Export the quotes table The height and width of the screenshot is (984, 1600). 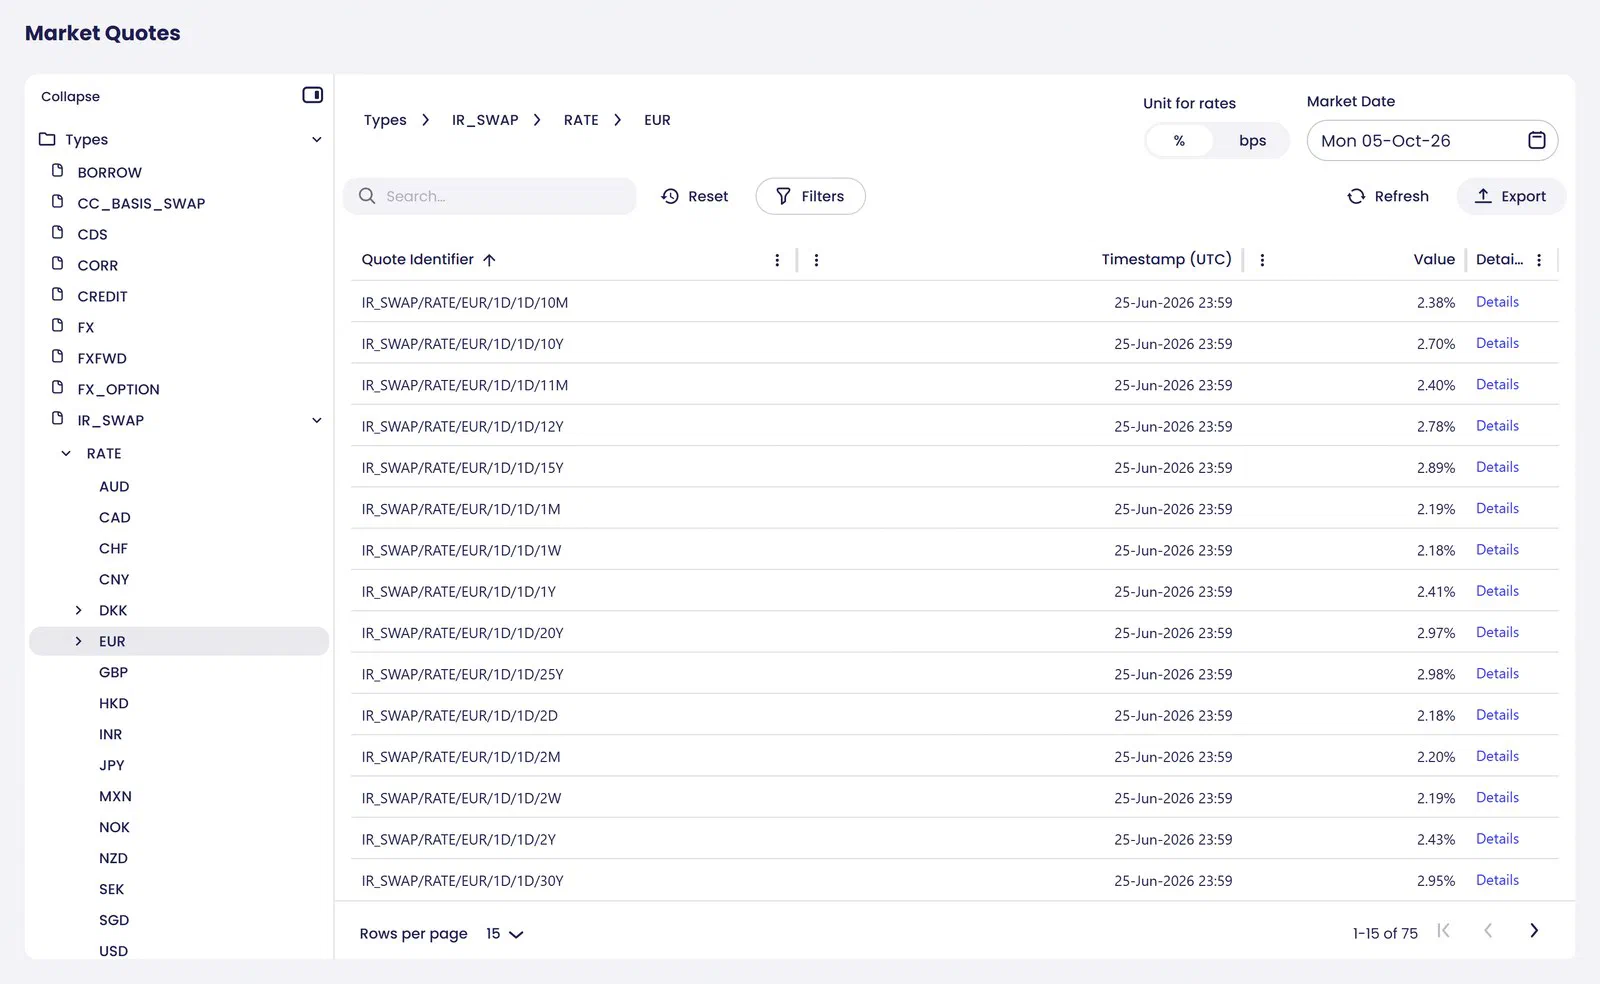tap(1511, 196)
